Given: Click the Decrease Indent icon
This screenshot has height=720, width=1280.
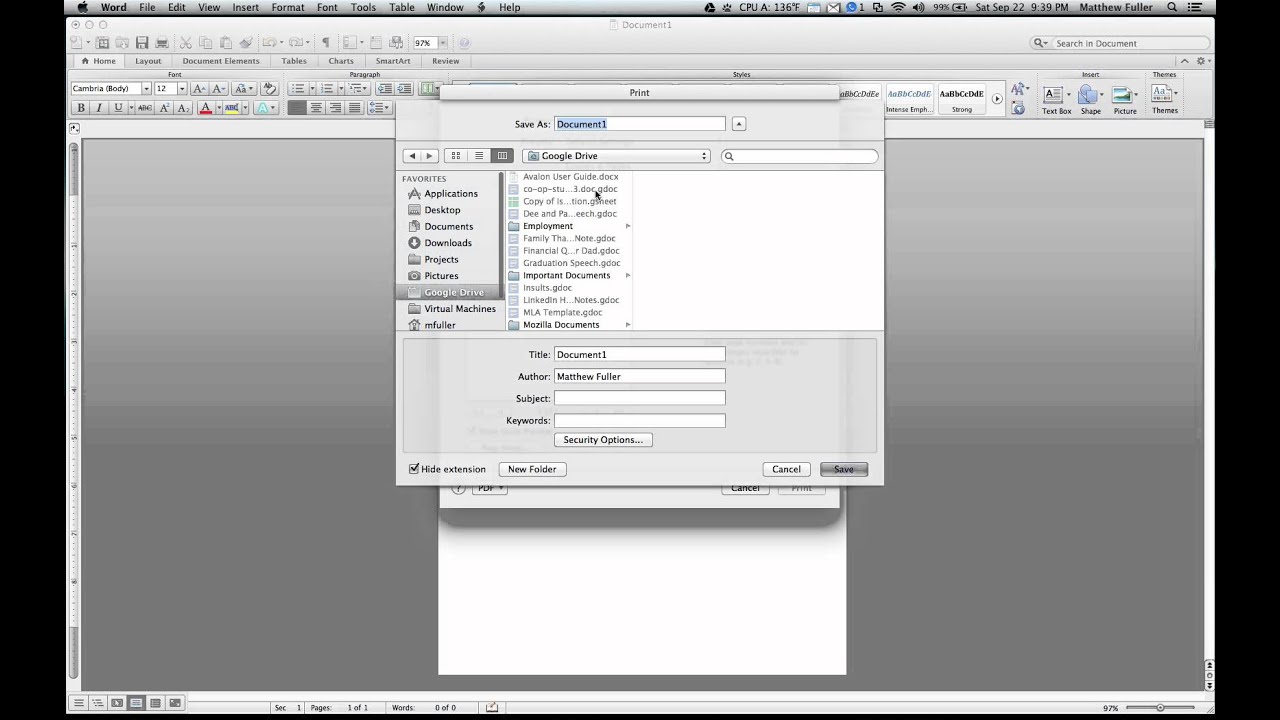Looking at the screenshot, I should click(x=384, y=89).
